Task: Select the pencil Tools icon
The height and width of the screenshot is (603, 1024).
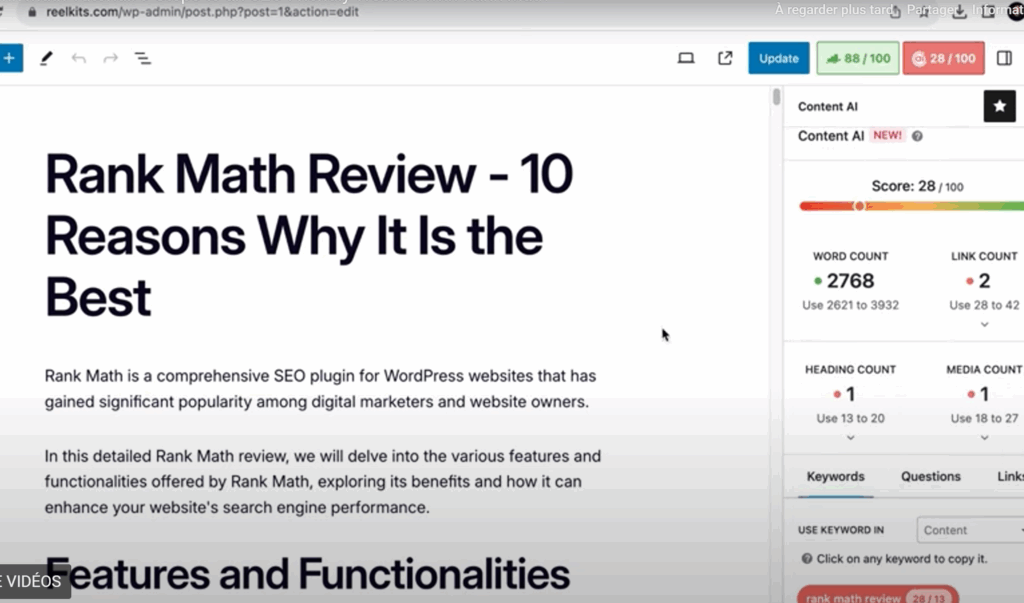Action: pos(46,59)
